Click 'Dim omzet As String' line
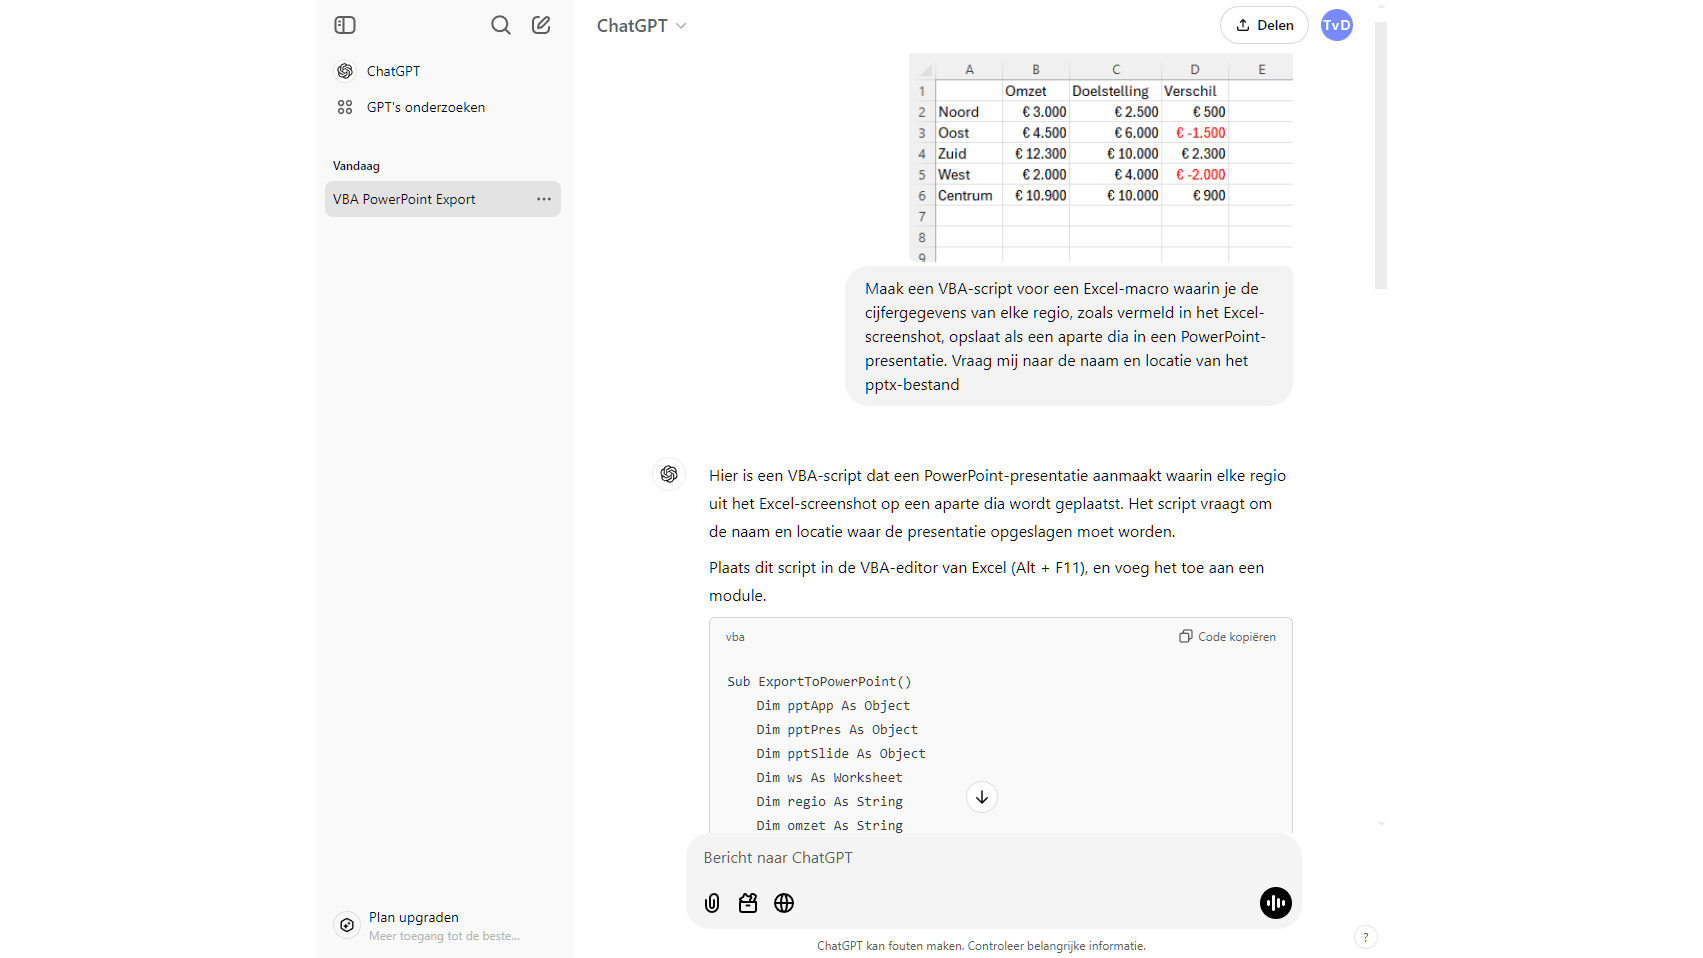This screenshot has height=958, width=1703. (x=829, y=826)
